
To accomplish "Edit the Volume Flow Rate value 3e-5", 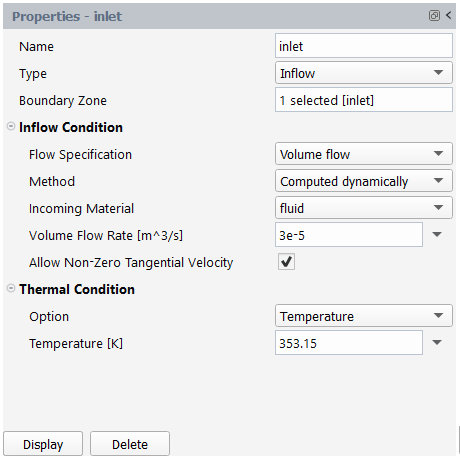I will pyautogui.click(x=349, y=235).
